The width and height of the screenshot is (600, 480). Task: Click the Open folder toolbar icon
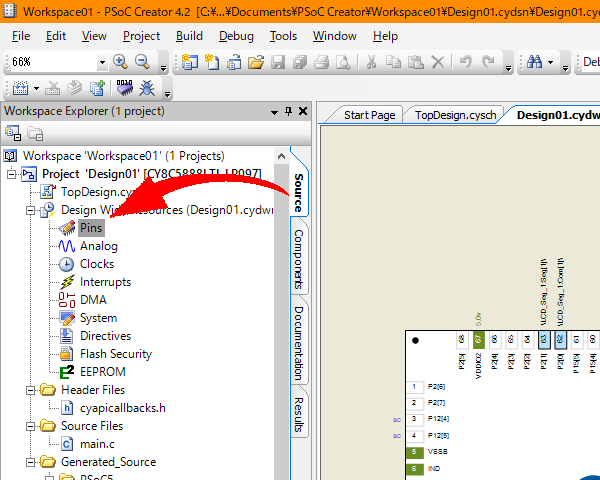[256, 62]
